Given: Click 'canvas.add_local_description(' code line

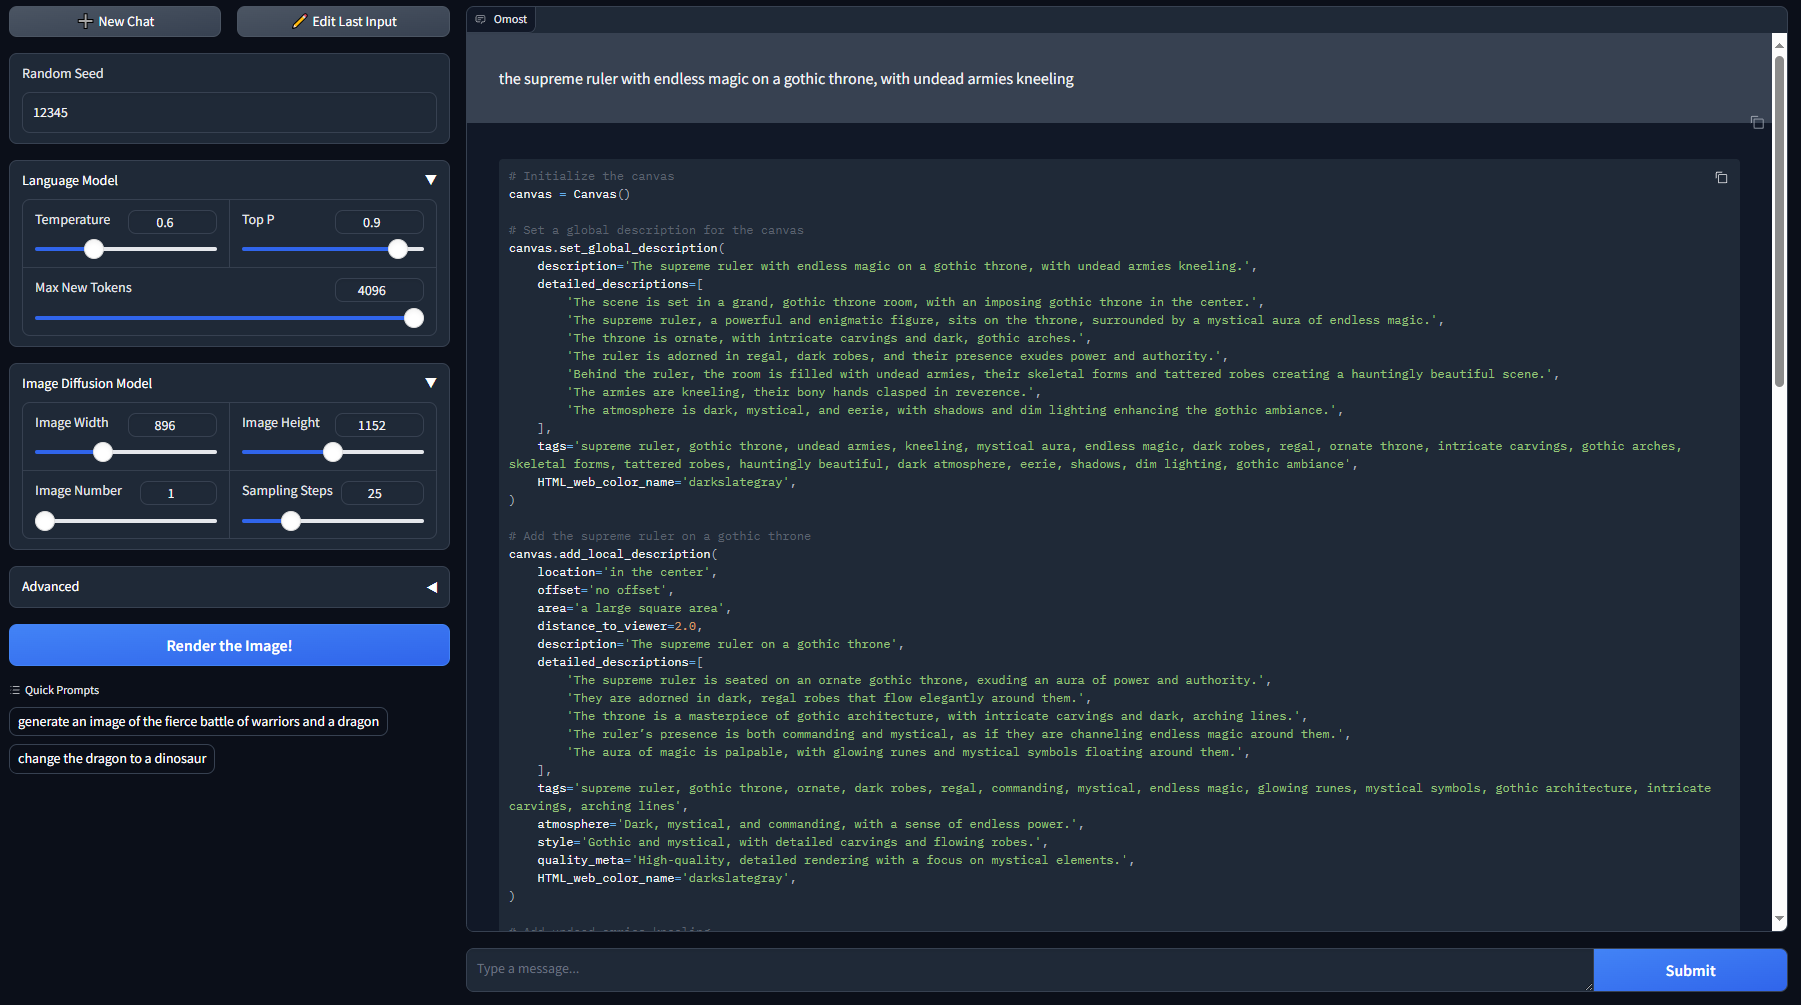Looking at the screenshot, I should point(613,554).
